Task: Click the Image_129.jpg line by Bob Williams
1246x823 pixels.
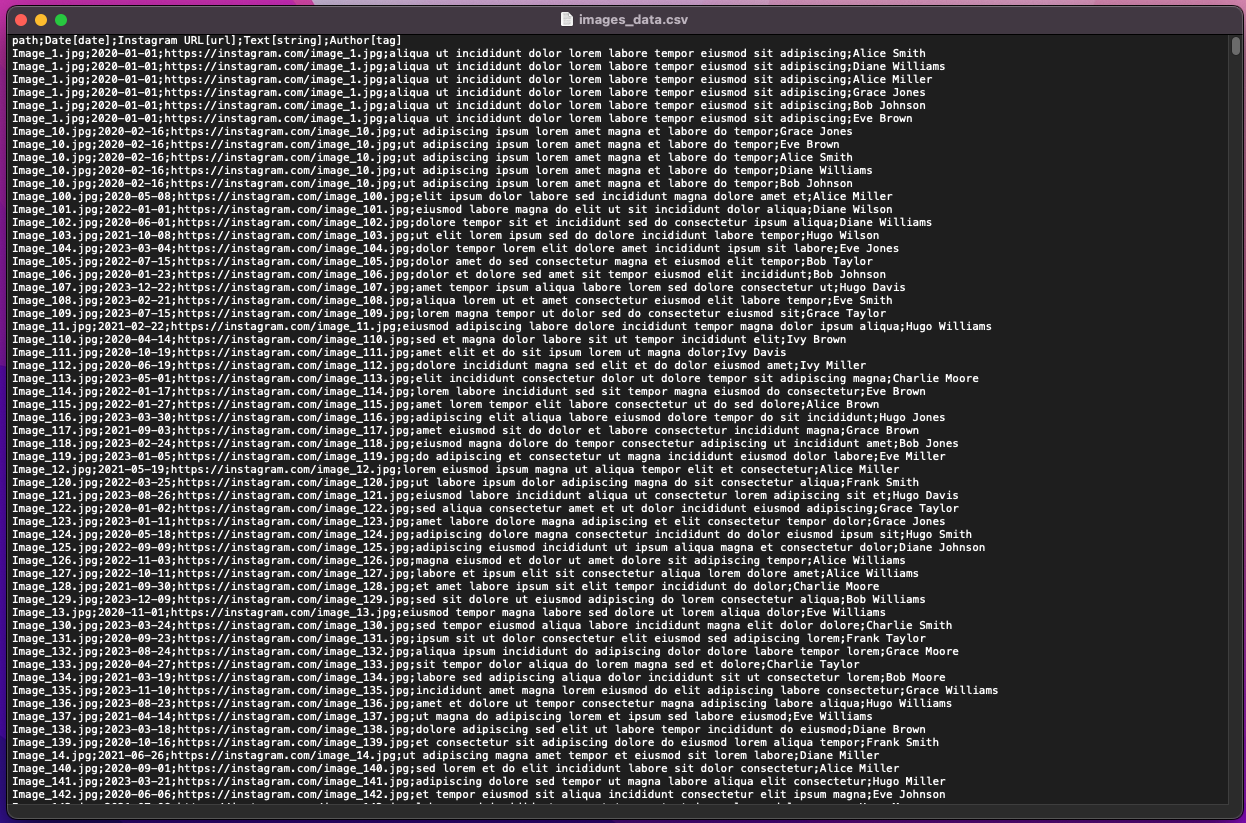Action: (469, 599)
